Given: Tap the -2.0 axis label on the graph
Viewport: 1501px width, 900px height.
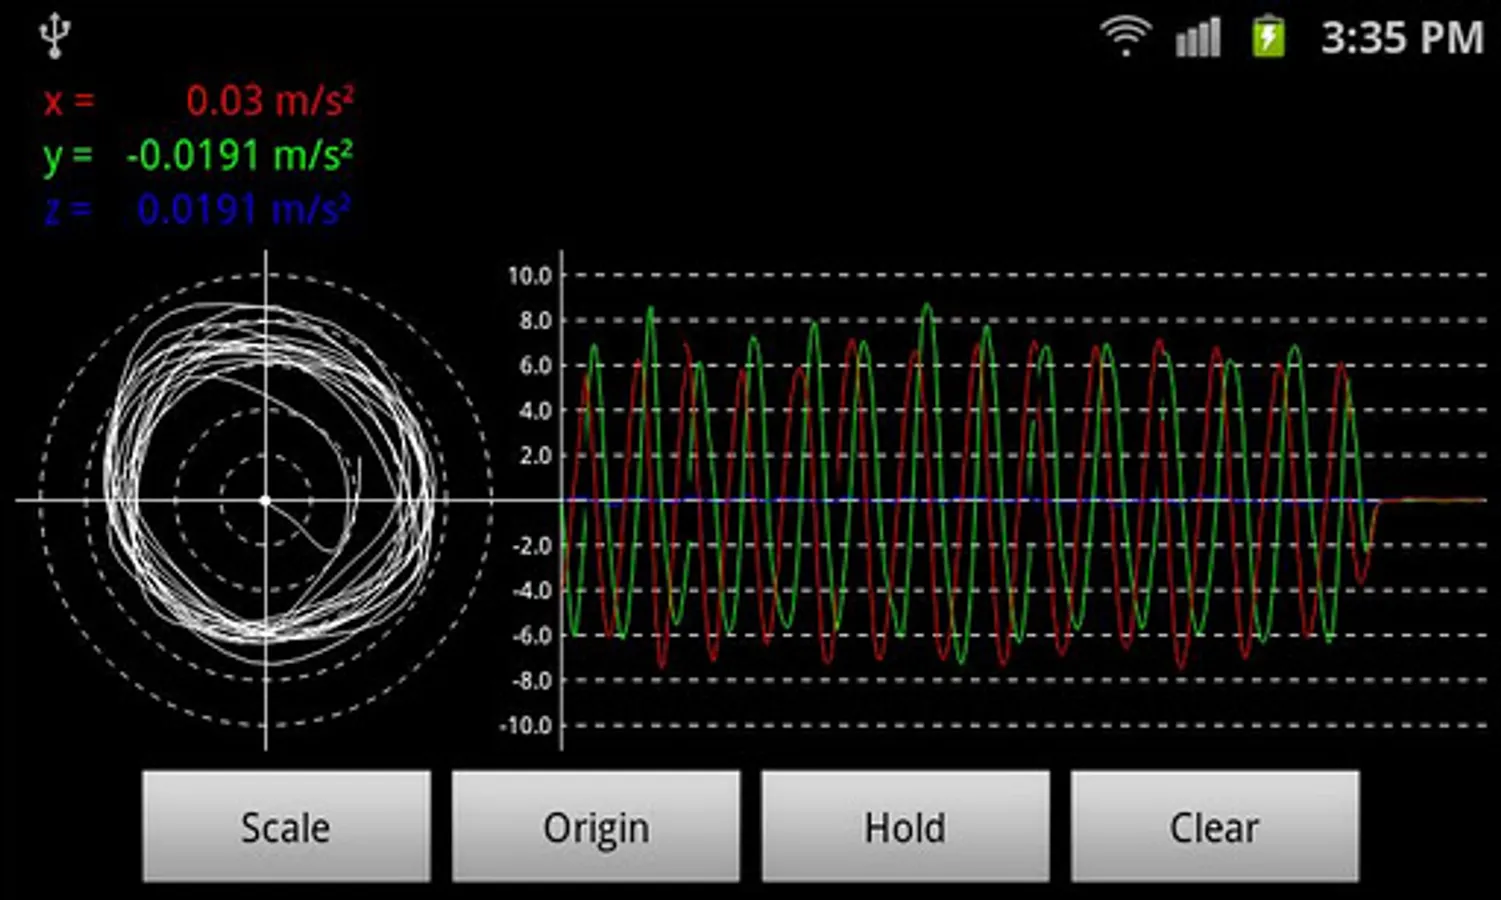Looking at the screenshot, I should pos(531,545).
